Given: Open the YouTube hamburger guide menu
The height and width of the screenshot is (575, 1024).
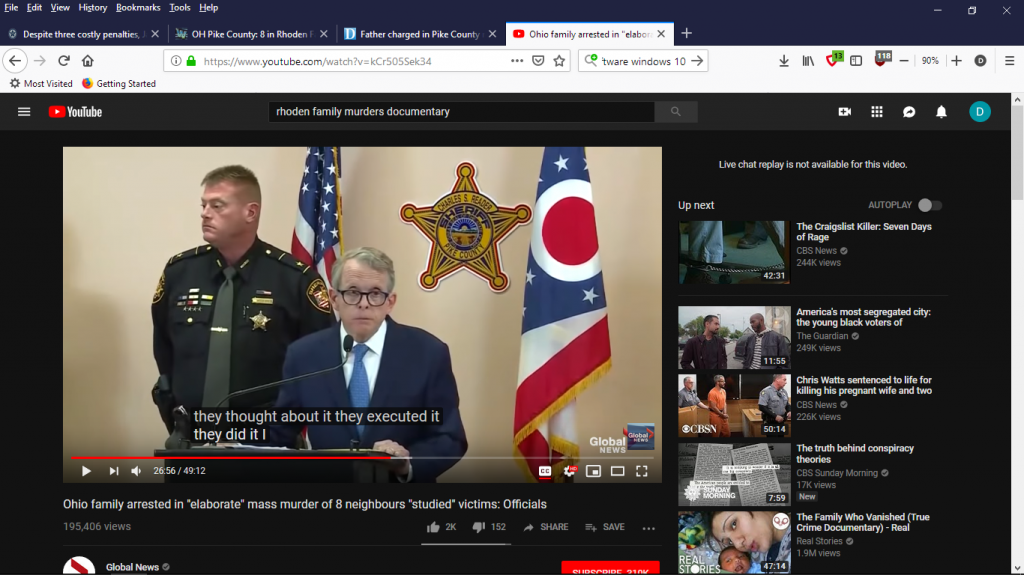Looking at the screenshot, I should (24, 112).
